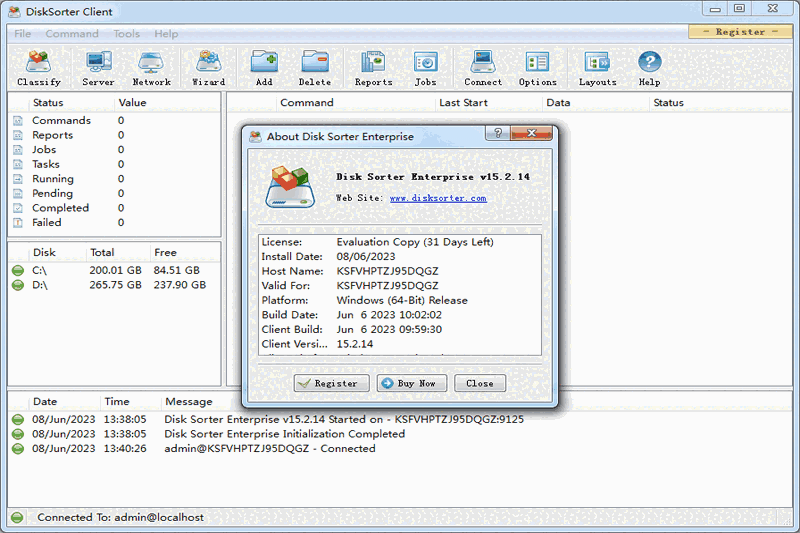Click the Tasks status row icon

click(x=18, y=164)
